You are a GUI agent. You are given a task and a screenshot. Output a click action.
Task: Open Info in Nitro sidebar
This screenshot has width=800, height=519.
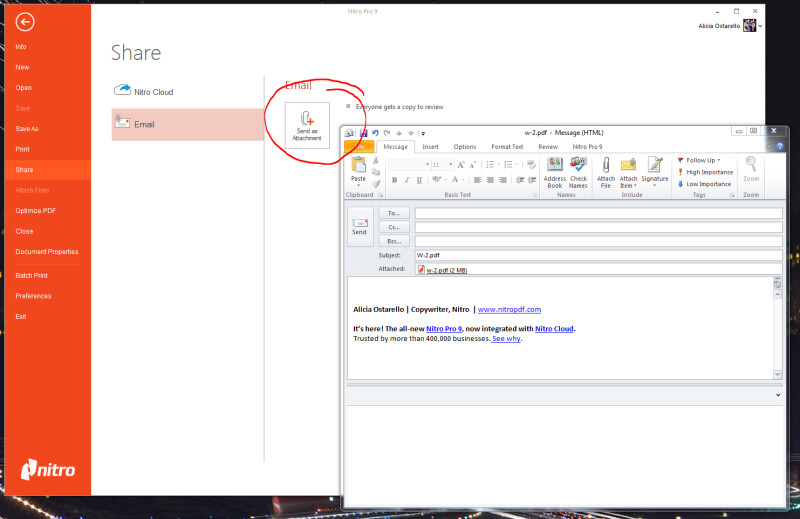[21, 46]
